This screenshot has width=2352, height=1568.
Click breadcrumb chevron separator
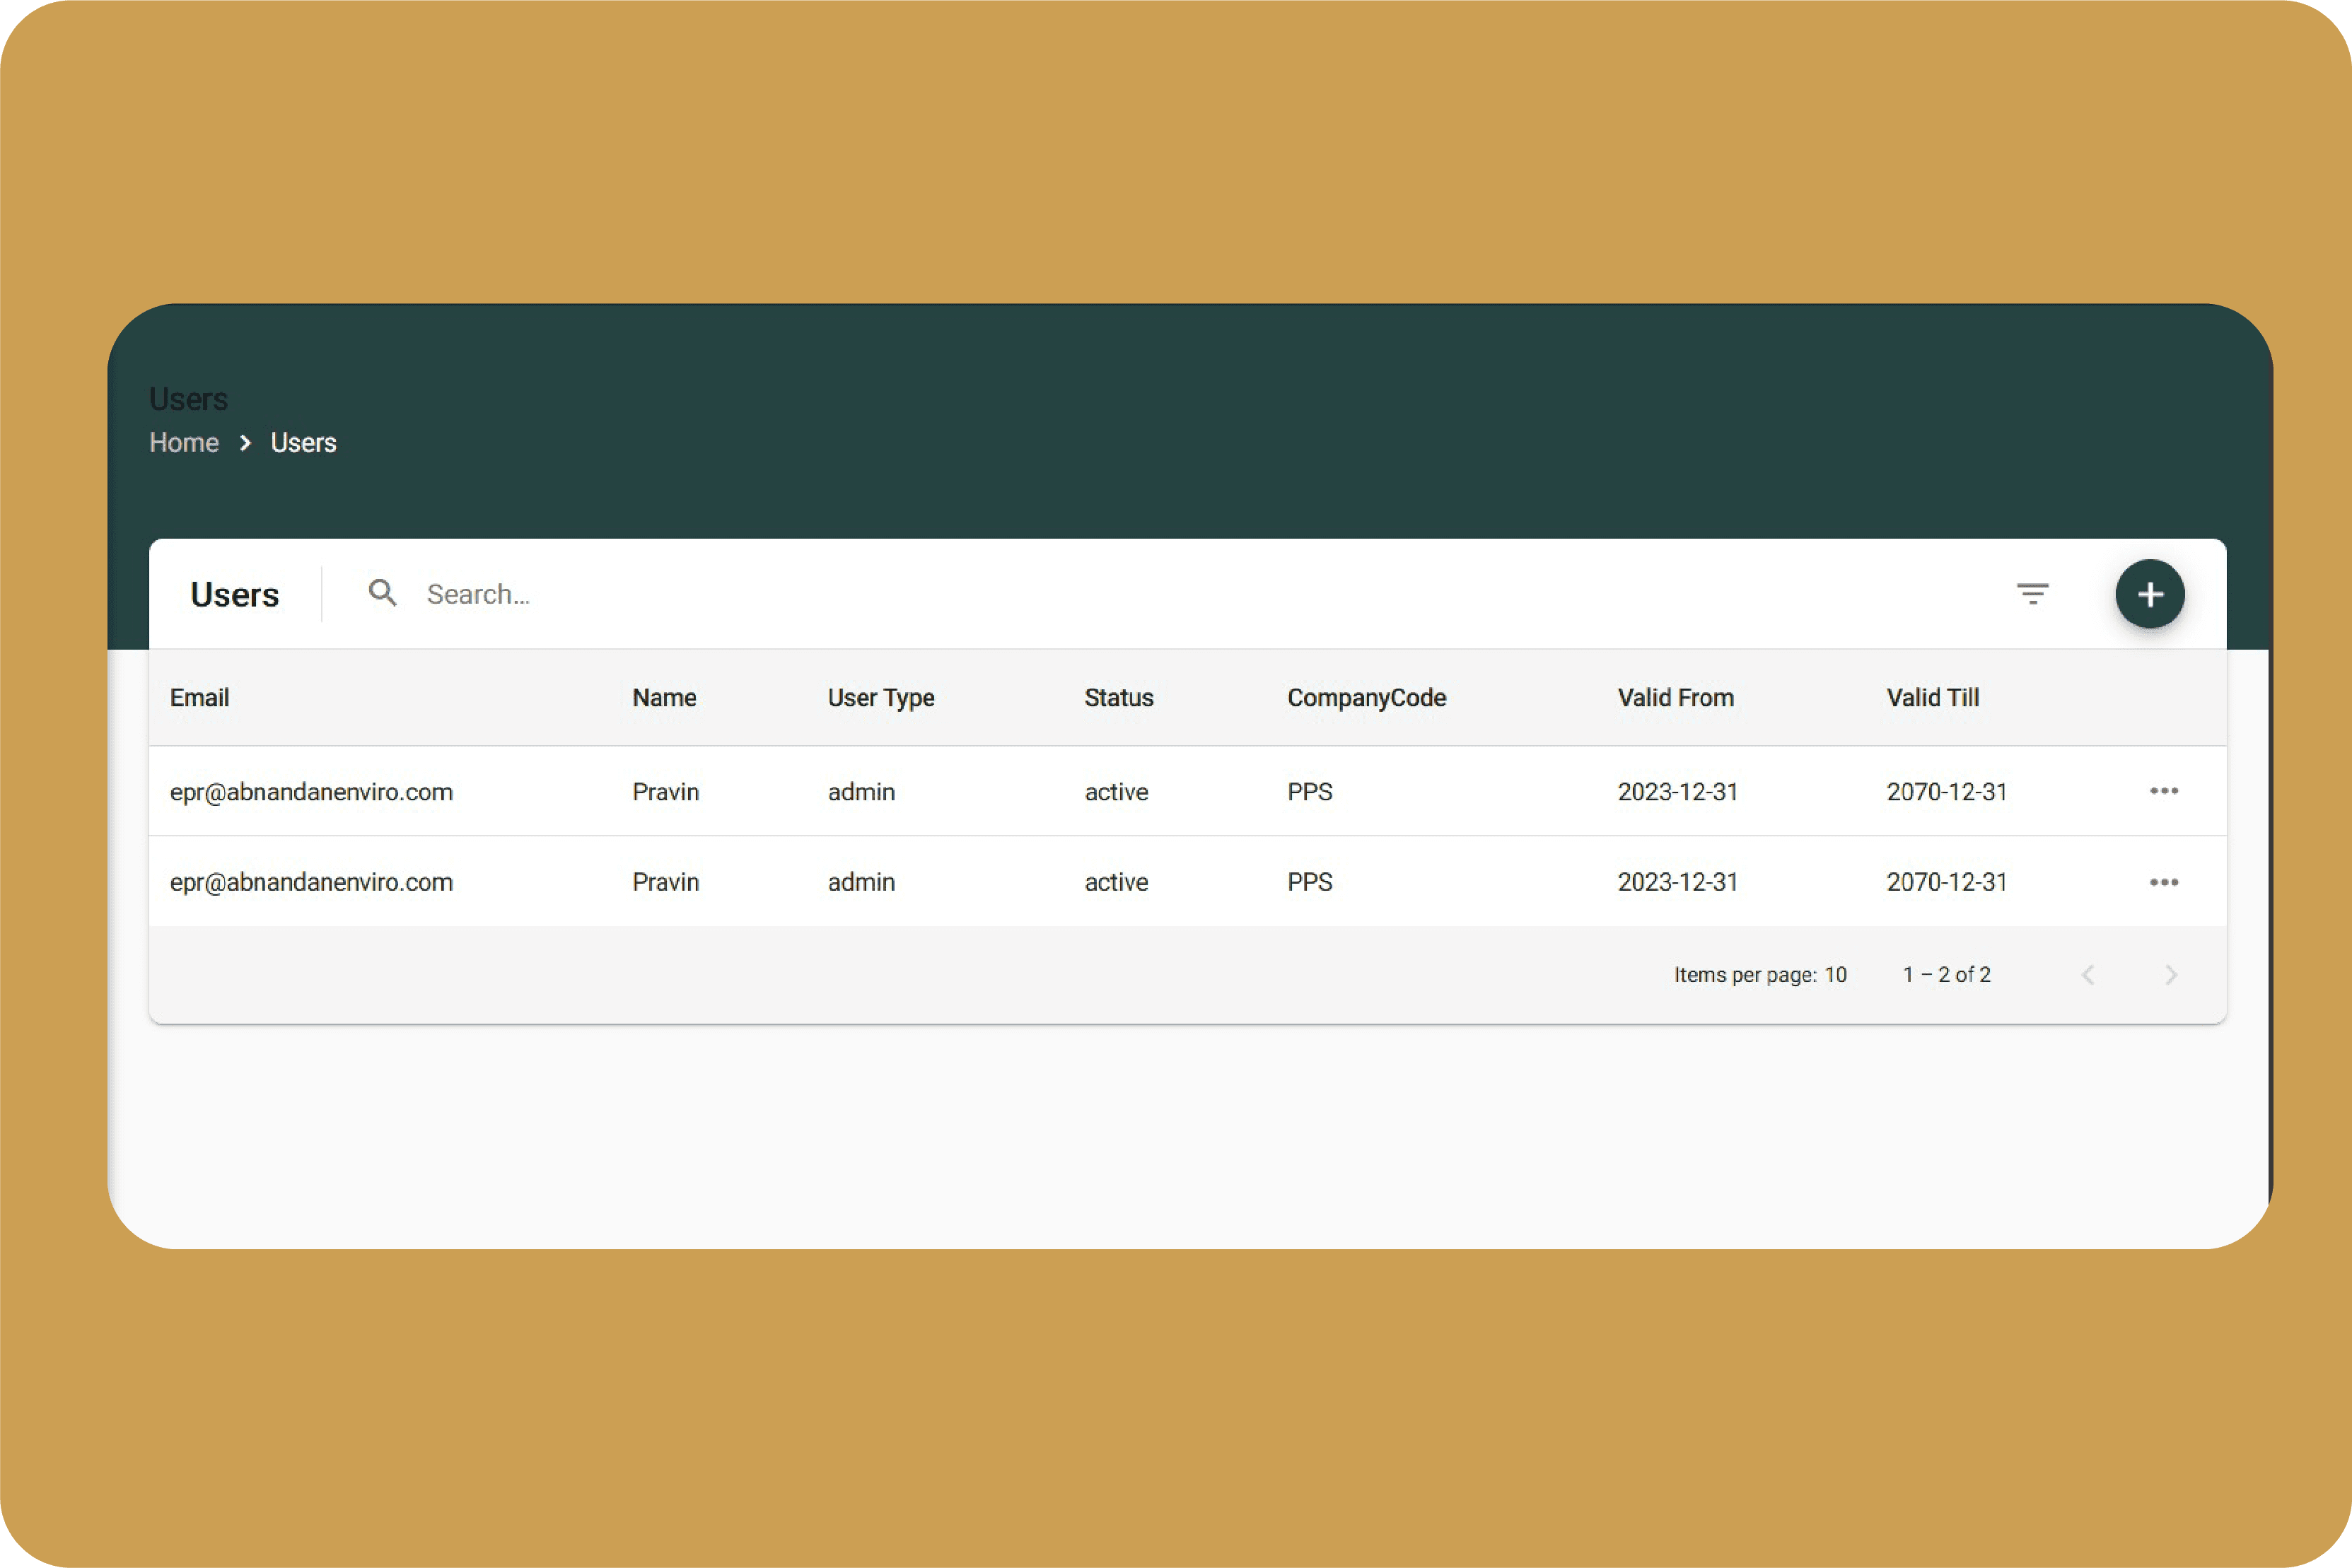tap(245, 443)
